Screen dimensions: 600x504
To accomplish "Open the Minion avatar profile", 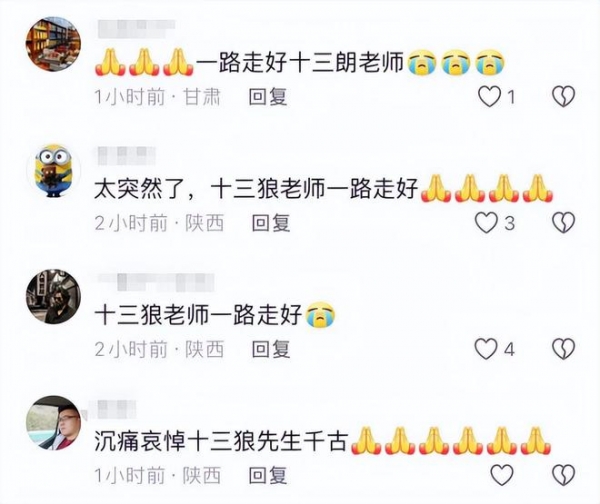I will tap(53, 170).
